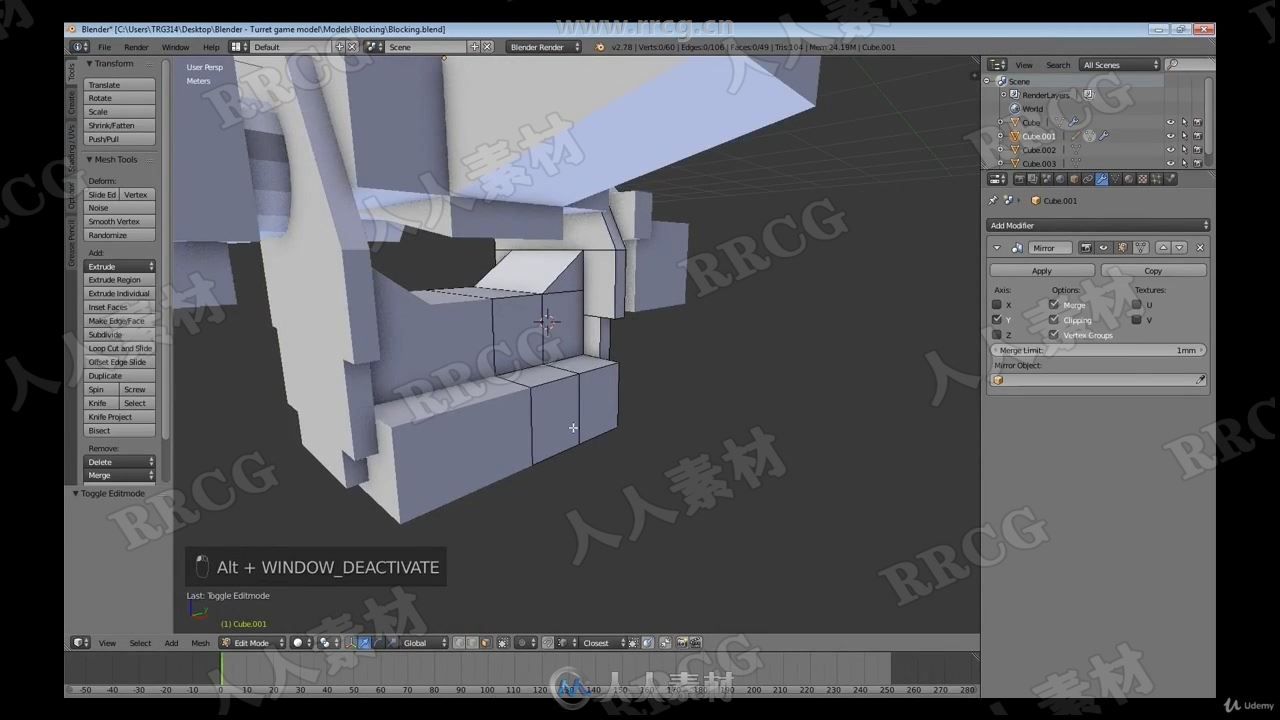Open the Blender Render engine dropdown
This screenshot has width=1280, height=720.
click(544, 47)
